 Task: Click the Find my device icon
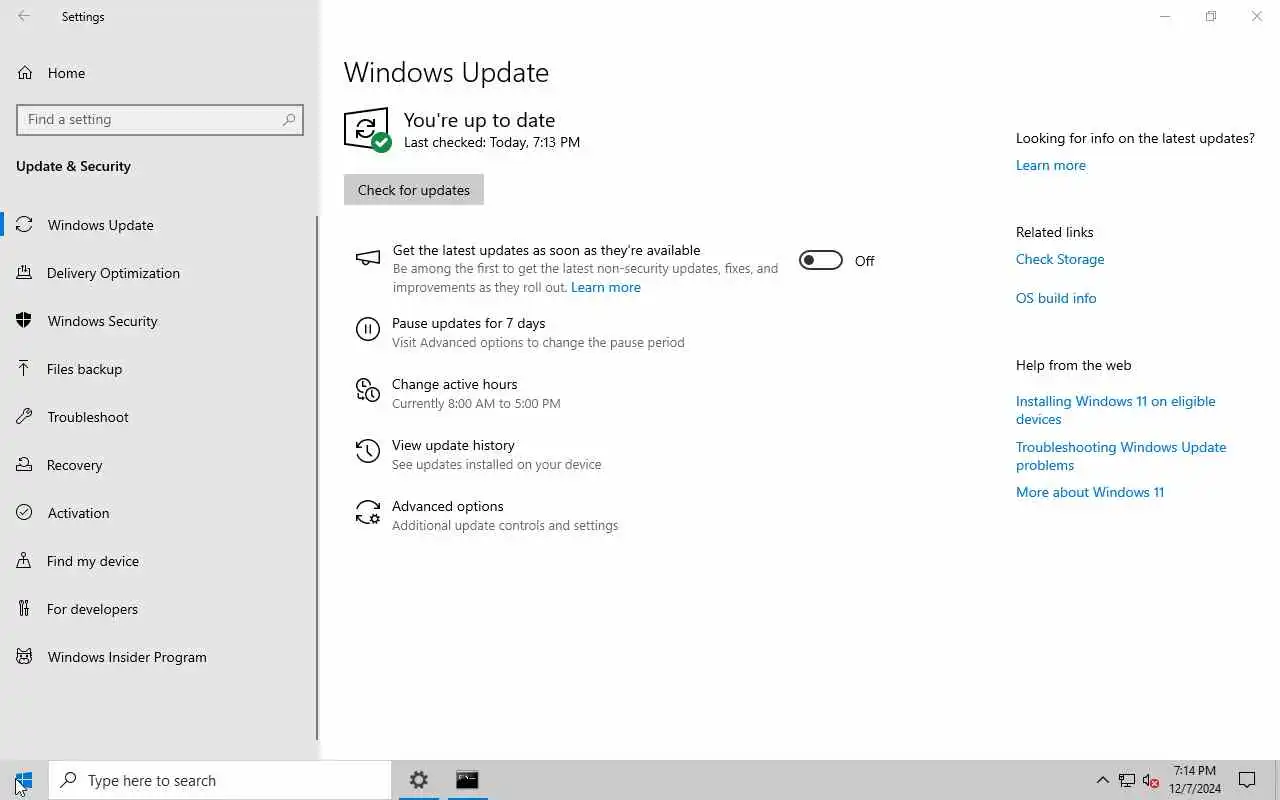click(25, 561)
